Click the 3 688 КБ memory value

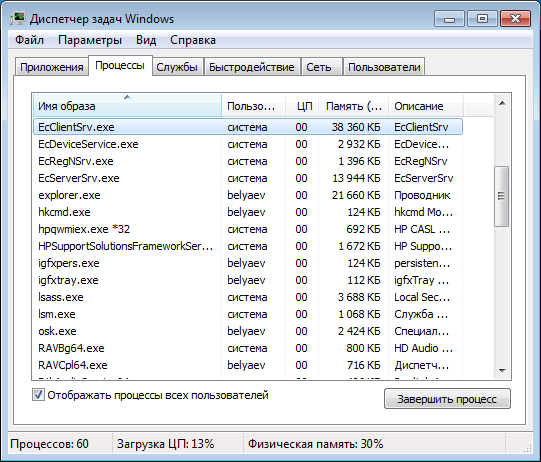[359, 297]
